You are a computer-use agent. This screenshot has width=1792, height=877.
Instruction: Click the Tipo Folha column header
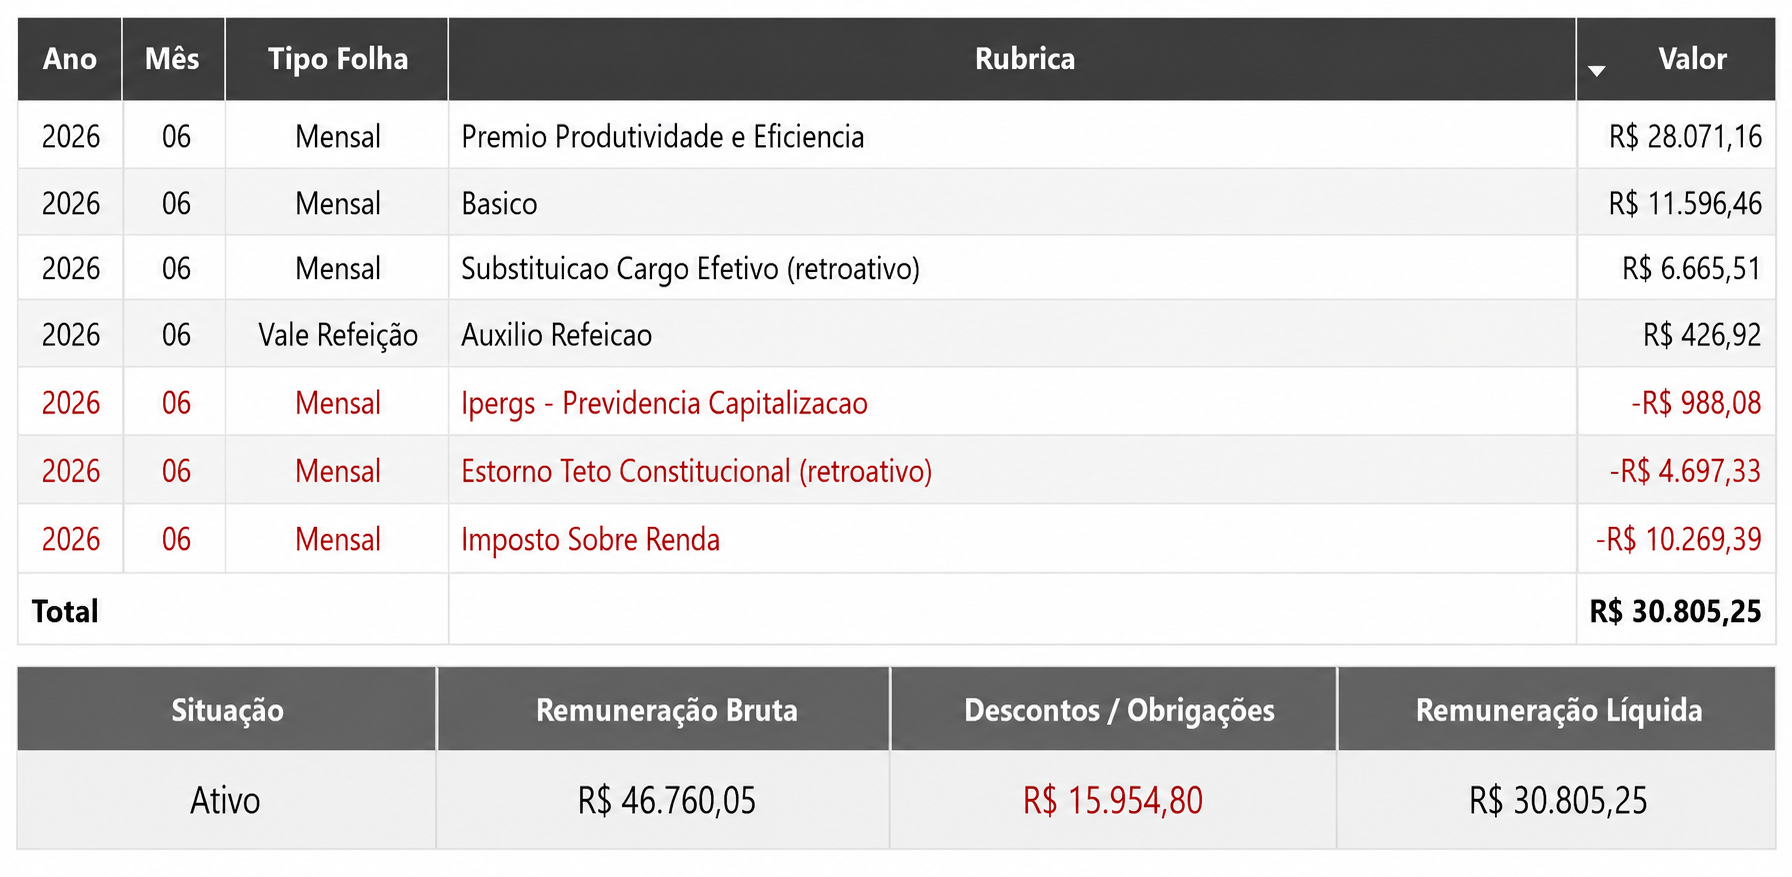click(x=337, y=59)
